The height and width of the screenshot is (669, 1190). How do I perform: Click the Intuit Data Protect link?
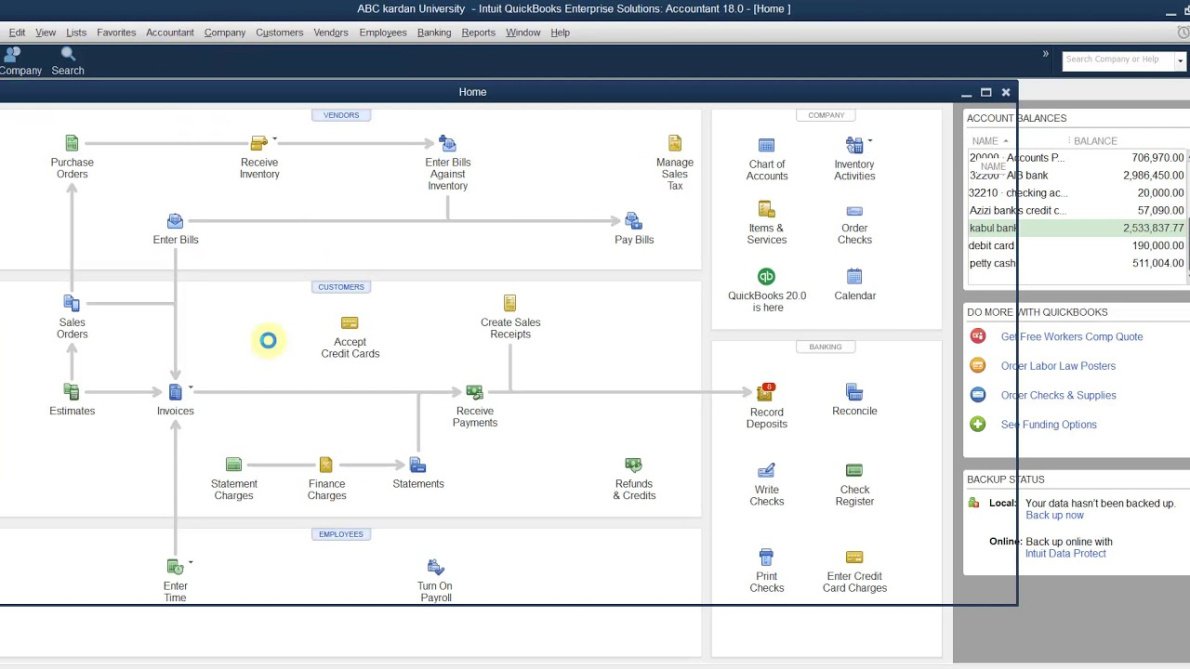pyautogui.click(x=1066, y=554)
